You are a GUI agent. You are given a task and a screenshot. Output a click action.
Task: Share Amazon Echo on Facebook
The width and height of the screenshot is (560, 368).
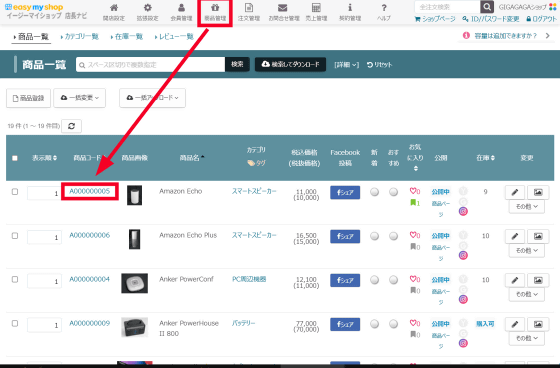pos(345,193)
